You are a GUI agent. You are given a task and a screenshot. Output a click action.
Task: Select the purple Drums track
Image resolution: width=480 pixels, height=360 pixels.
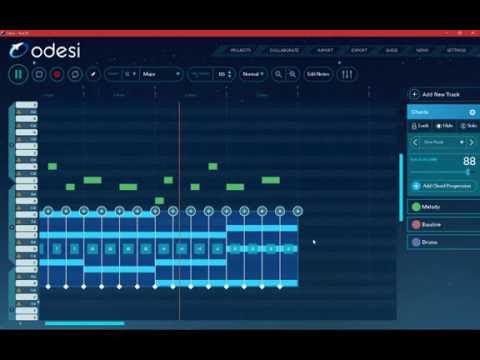pos(443,242)
